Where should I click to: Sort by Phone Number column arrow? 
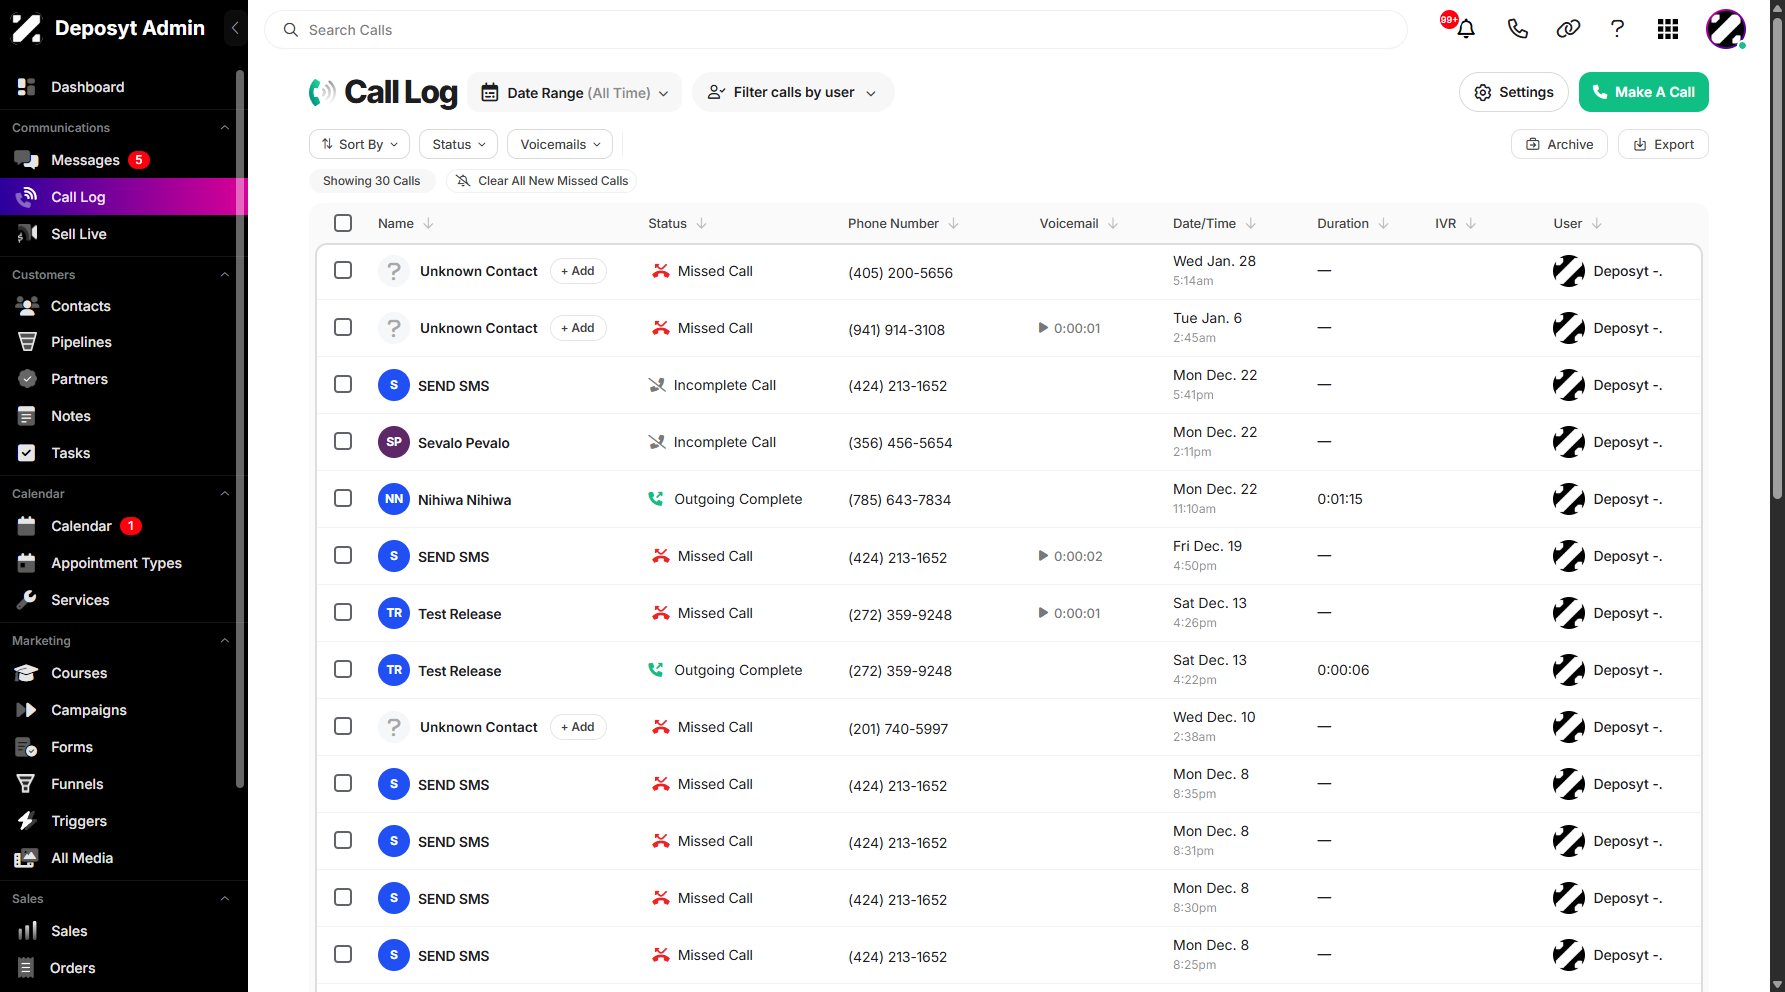(953, 224)
